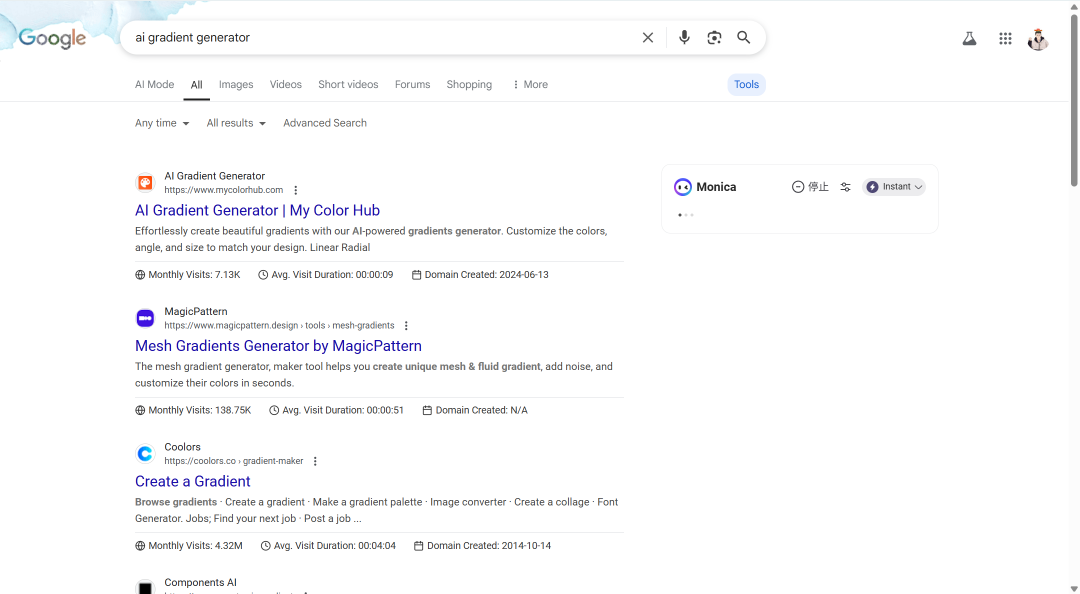Open Monica settings sliders icon
The image size is (1080, 594).
[x=845, y=187]
